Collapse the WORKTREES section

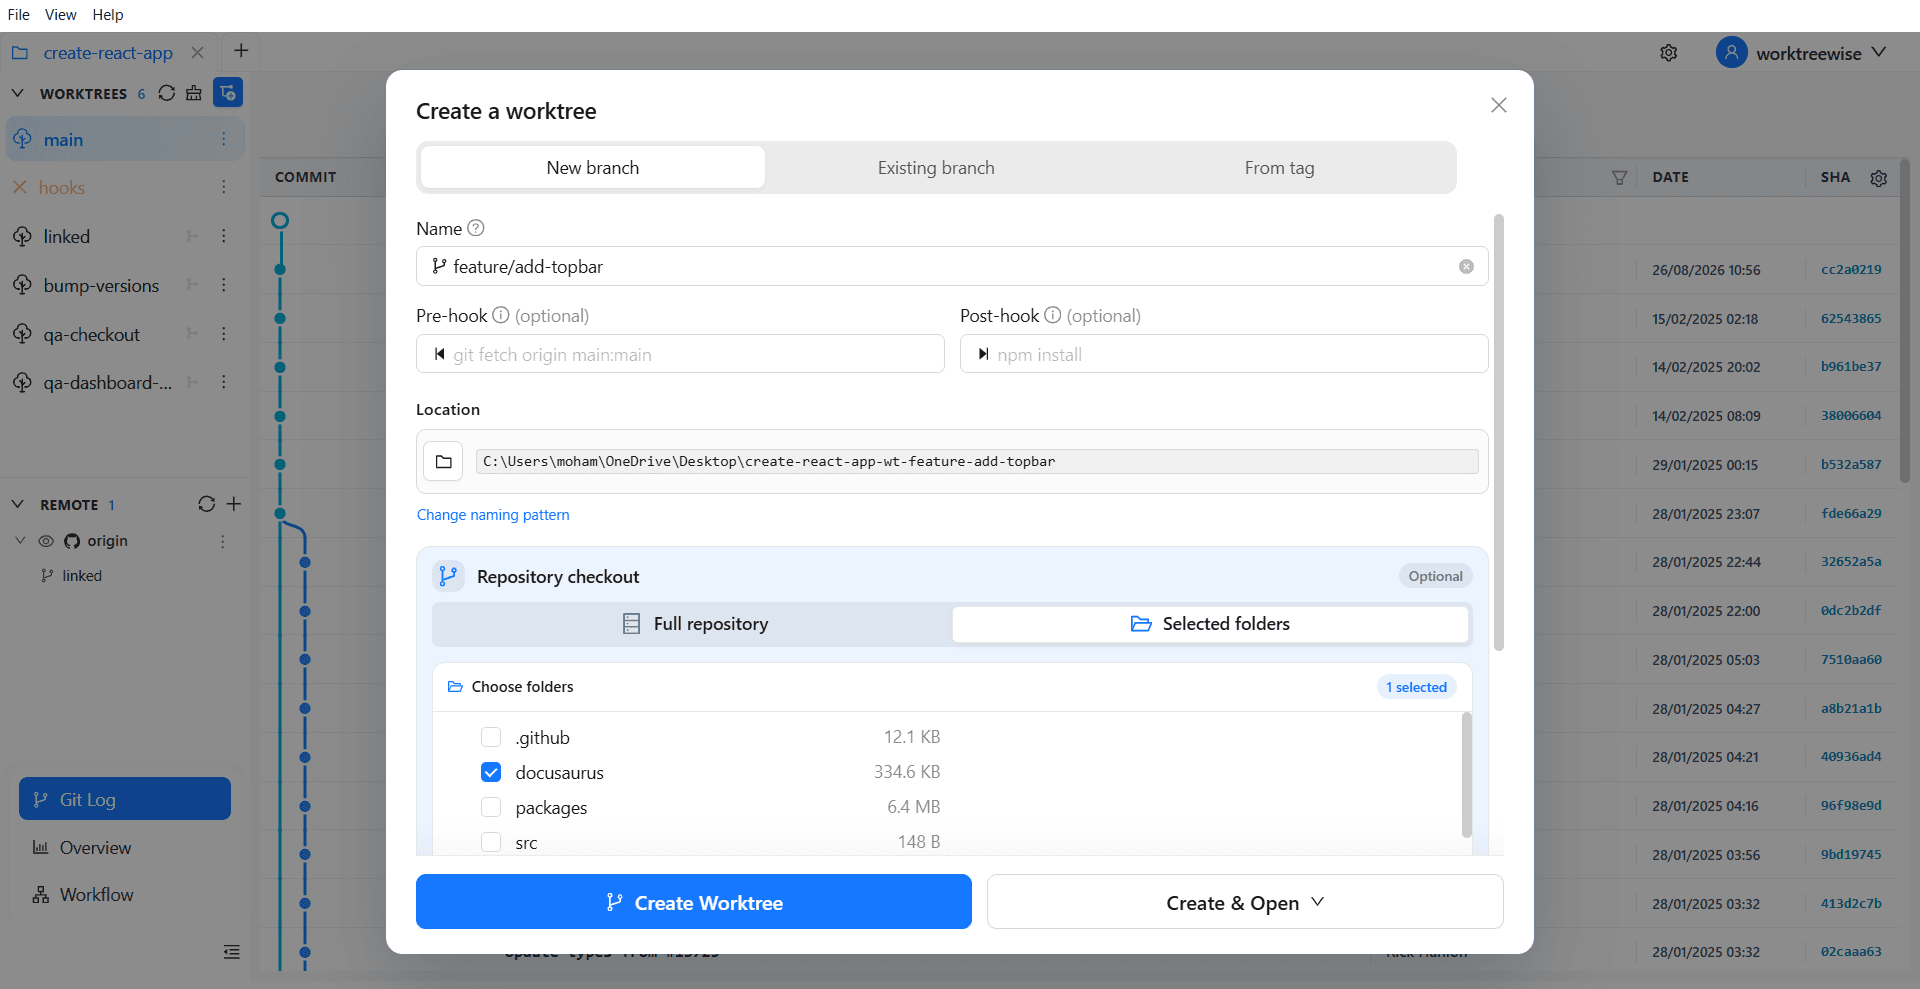[17, 93]
